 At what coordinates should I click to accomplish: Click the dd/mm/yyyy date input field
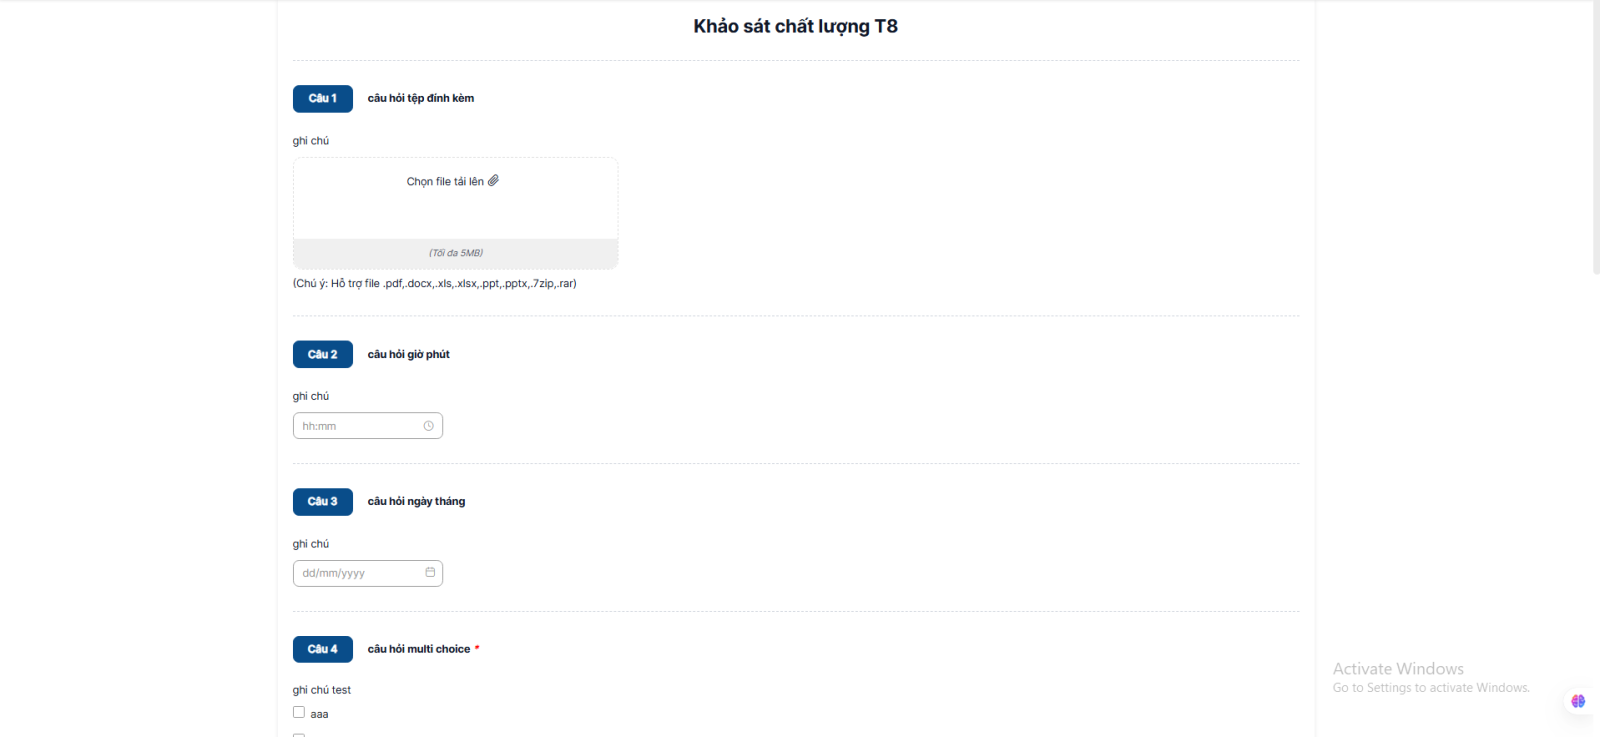tap(357, 573)
